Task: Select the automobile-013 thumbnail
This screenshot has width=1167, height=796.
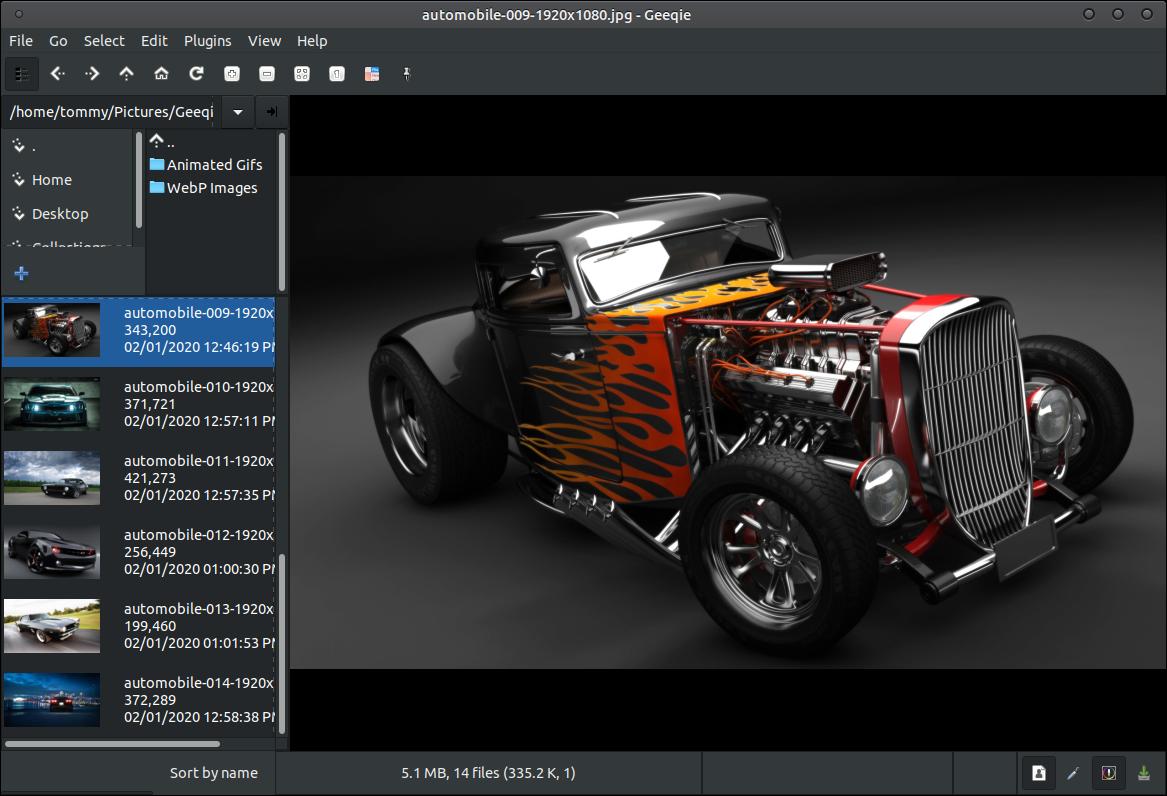Action: coord(52,626)
